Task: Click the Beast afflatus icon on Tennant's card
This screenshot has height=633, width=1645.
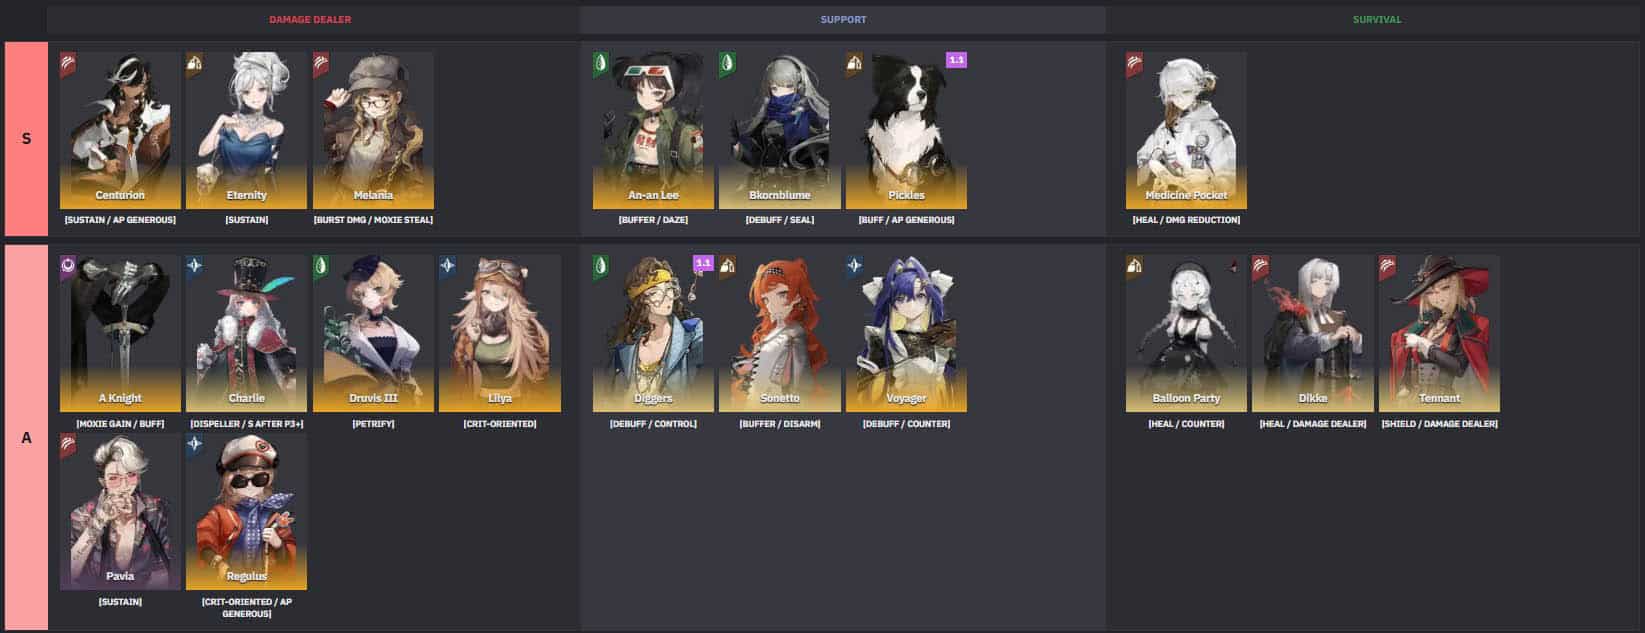Action: [x=1387, y=267]
